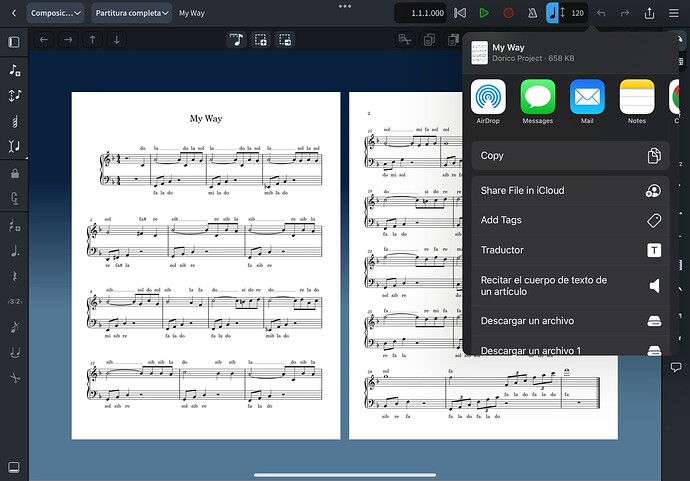Choose Recitar el cuerpo de texto action
Viewport: 690px width, 481px height.
pos(570,286)
